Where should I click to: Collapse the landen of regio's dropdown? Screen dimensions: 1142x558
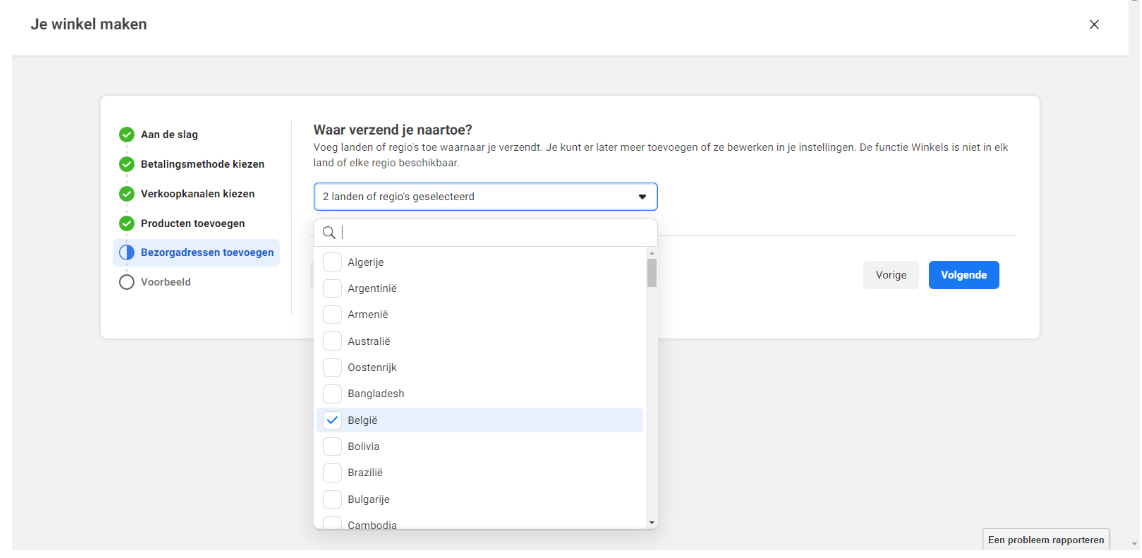[642, 197]
